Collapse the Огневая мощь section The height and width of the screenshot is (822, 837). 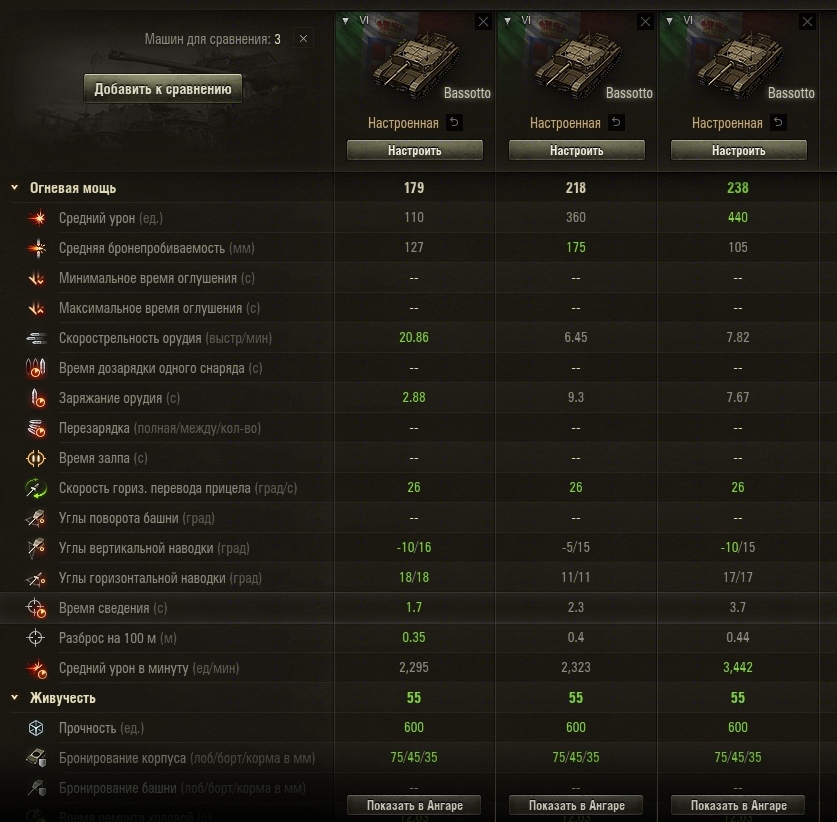pos(15,188)
